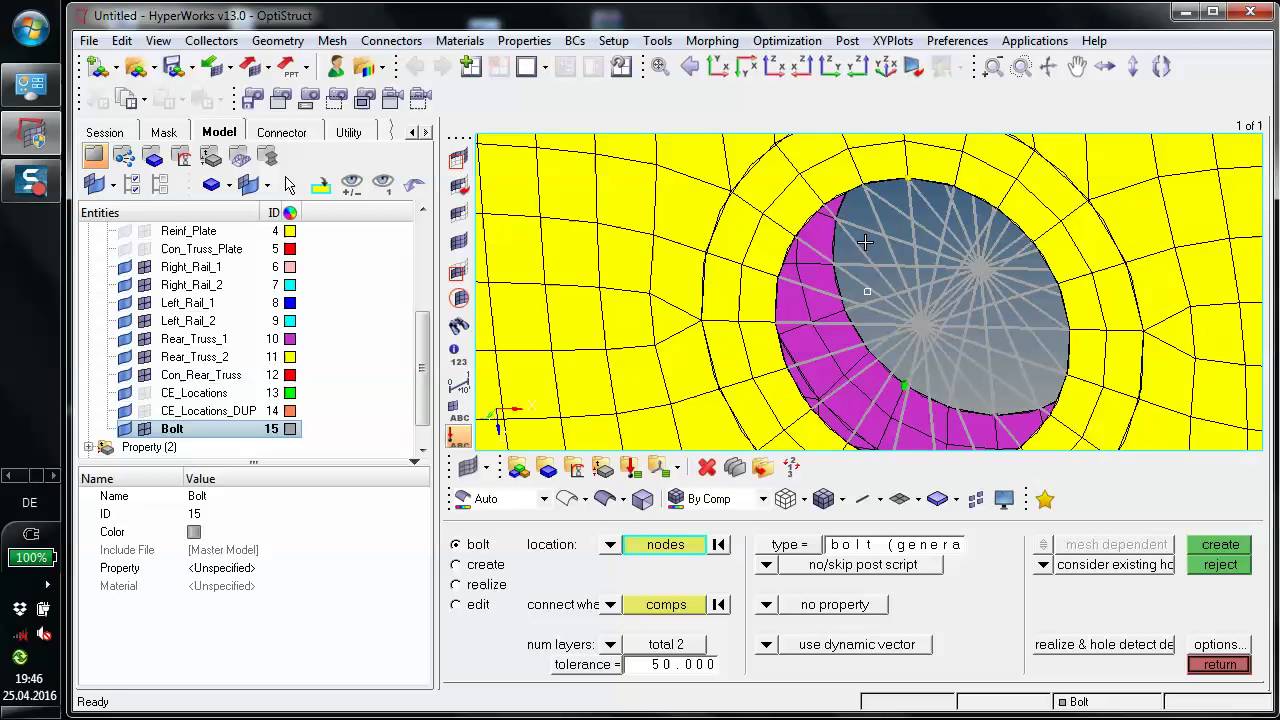This screenshot has height=720, width=1280.
Task: Click the renumber 123 icon
Action: coord(791,467)
